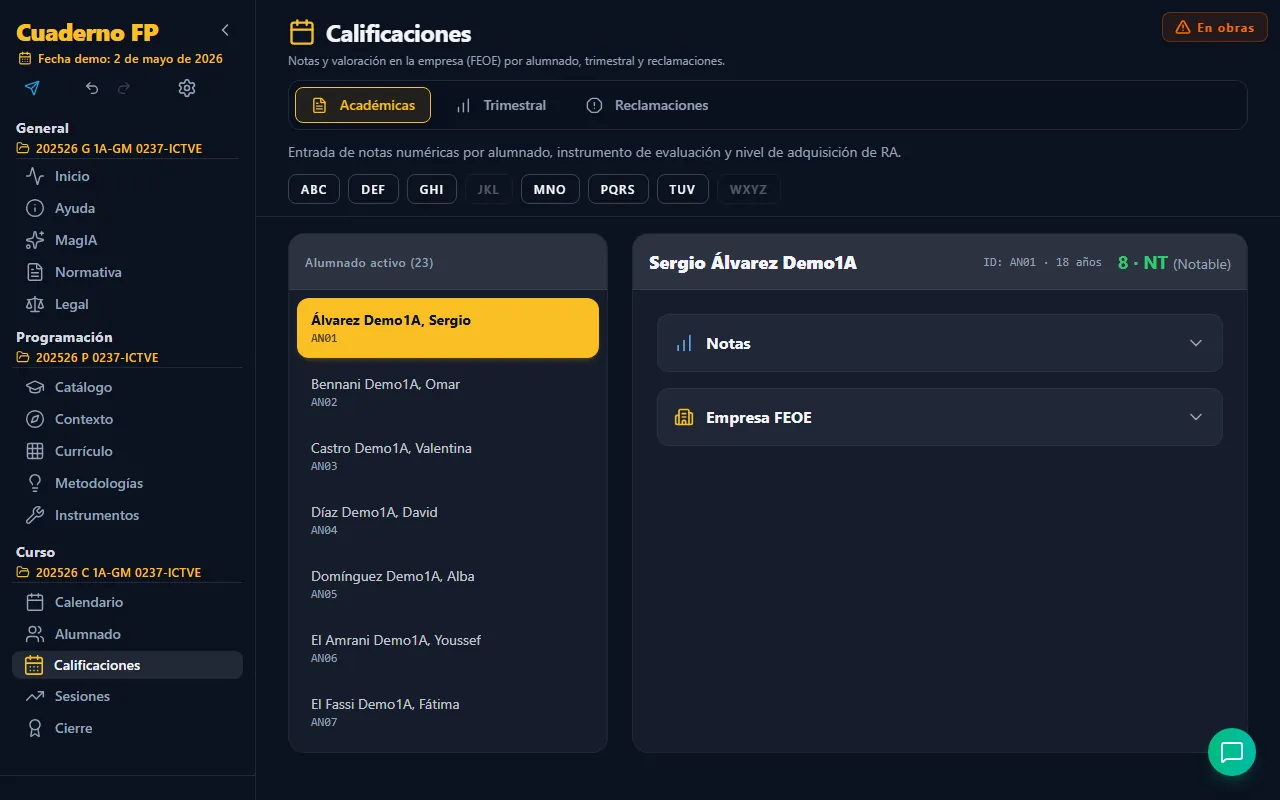Click the En obras warning badge
Image resolution: width=1280 pixels, height=800 pixels.
(1215, 27)
